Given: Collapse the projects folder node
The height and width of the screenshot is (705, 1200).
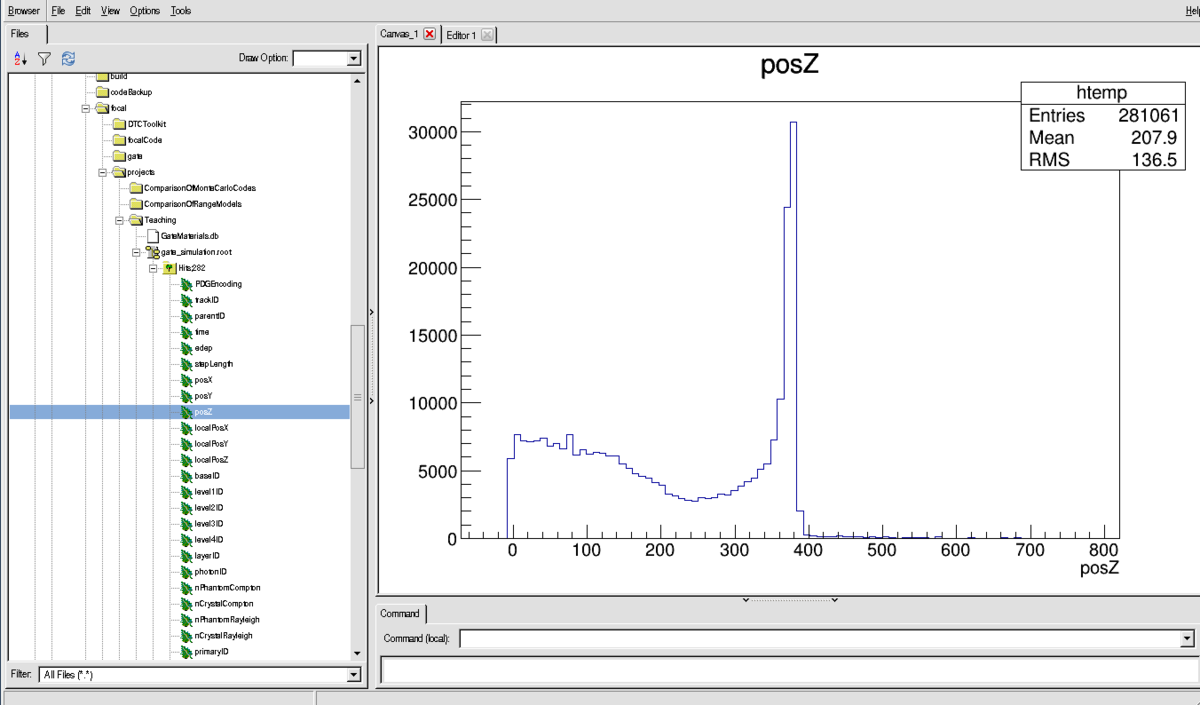Looking at the screenshot, I should [103, 172].
